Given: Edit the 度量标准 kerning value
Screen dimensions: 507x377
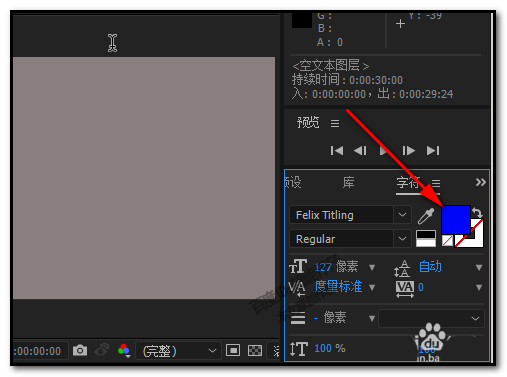Looking at the screenshot, I should point(338,287).
